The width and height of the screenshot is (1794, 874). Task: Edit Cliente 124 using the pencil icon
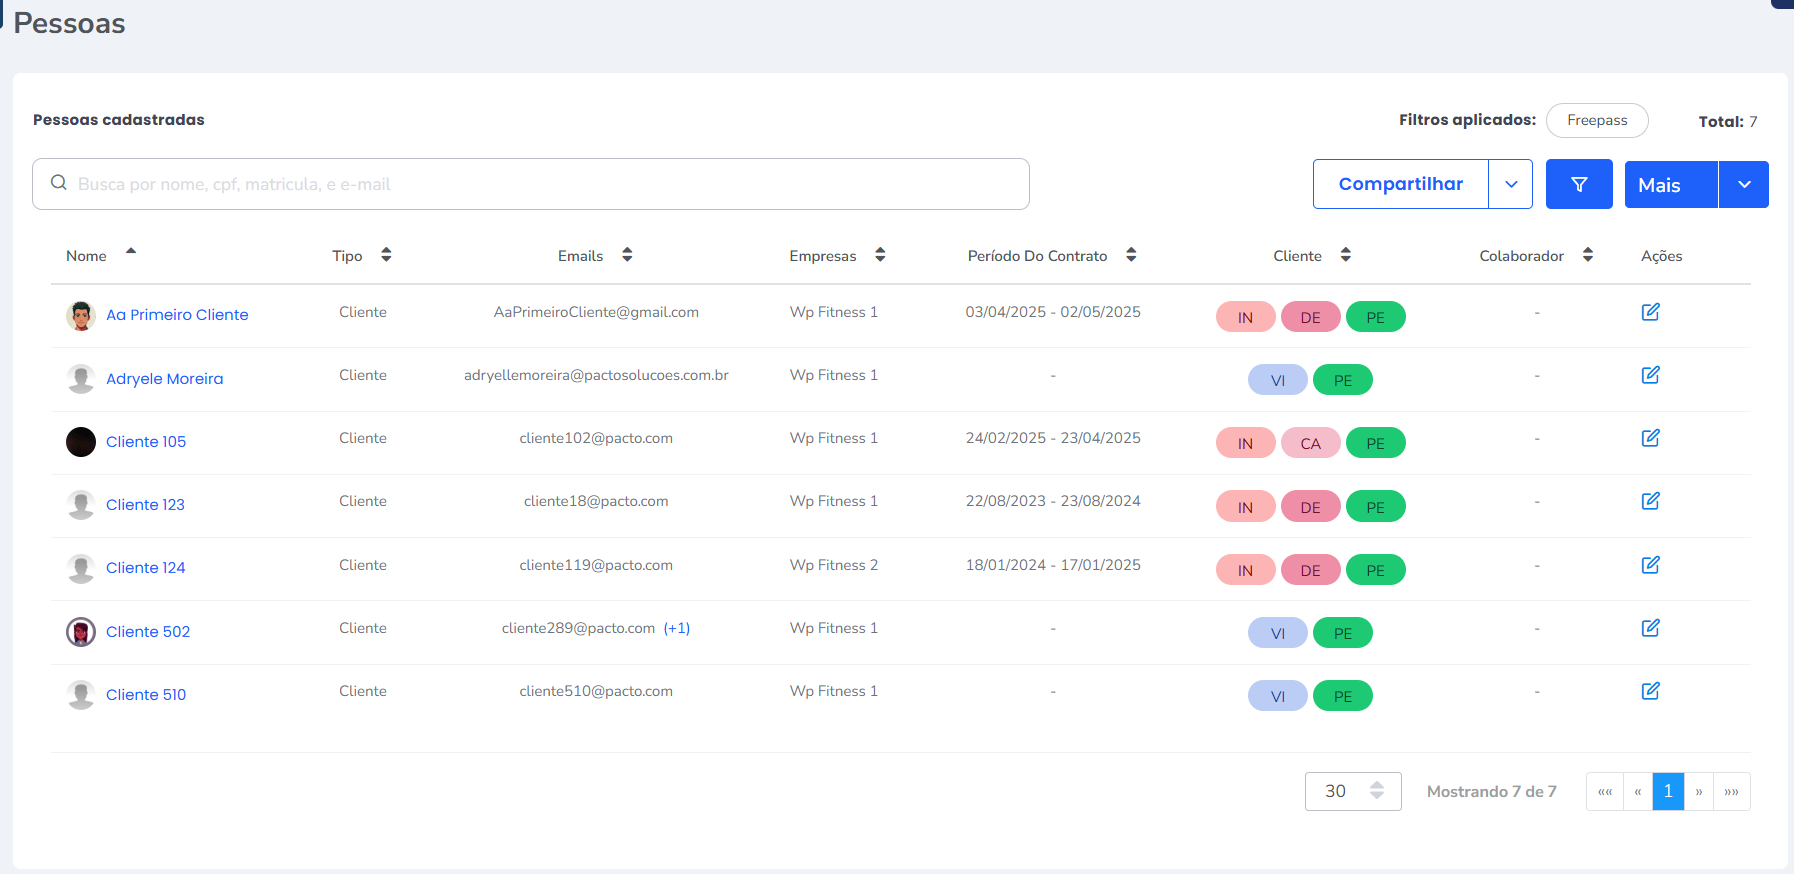[x=1650, y=565]
